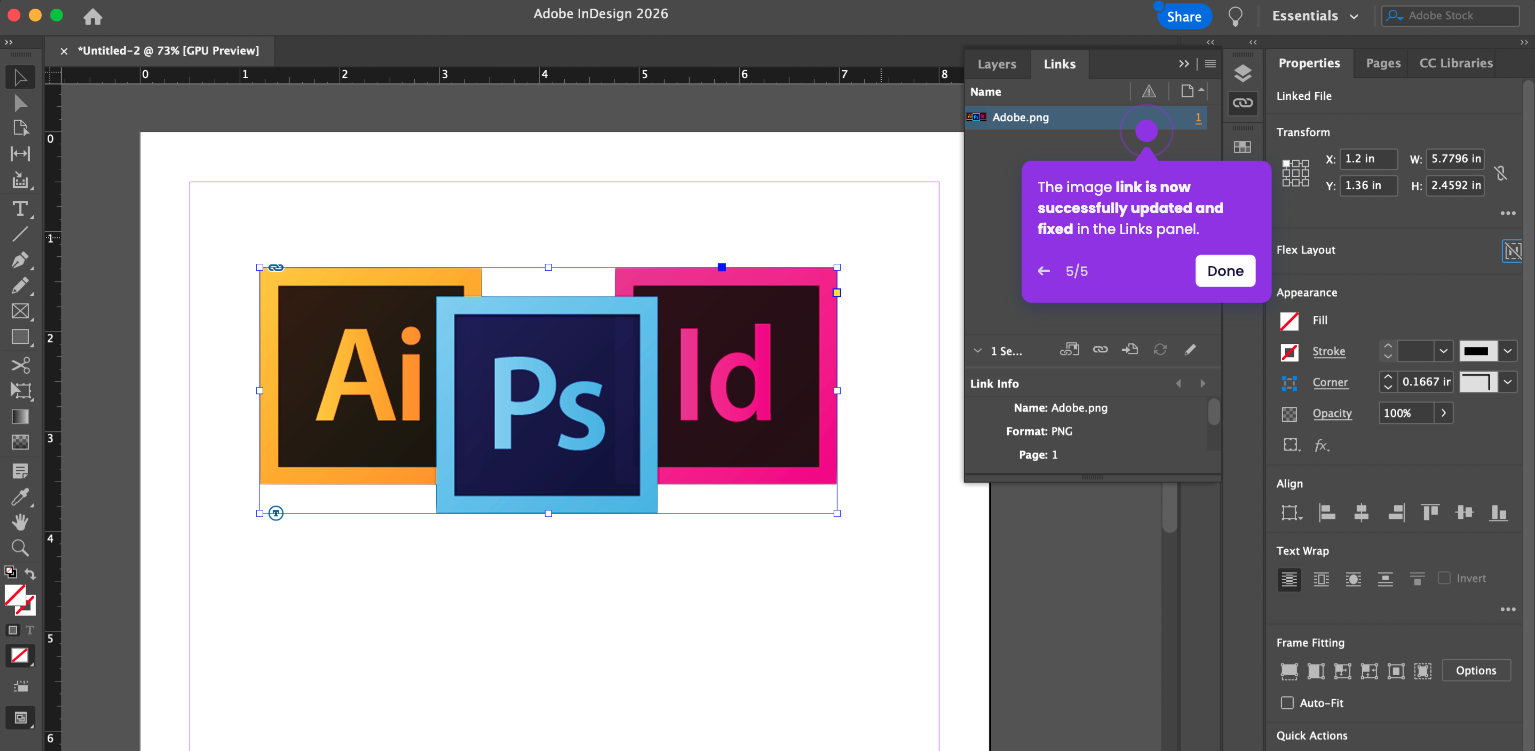Viewport: 1535px width, 751px height.
Task: Select the Content Collector tool
Action: 20,181
